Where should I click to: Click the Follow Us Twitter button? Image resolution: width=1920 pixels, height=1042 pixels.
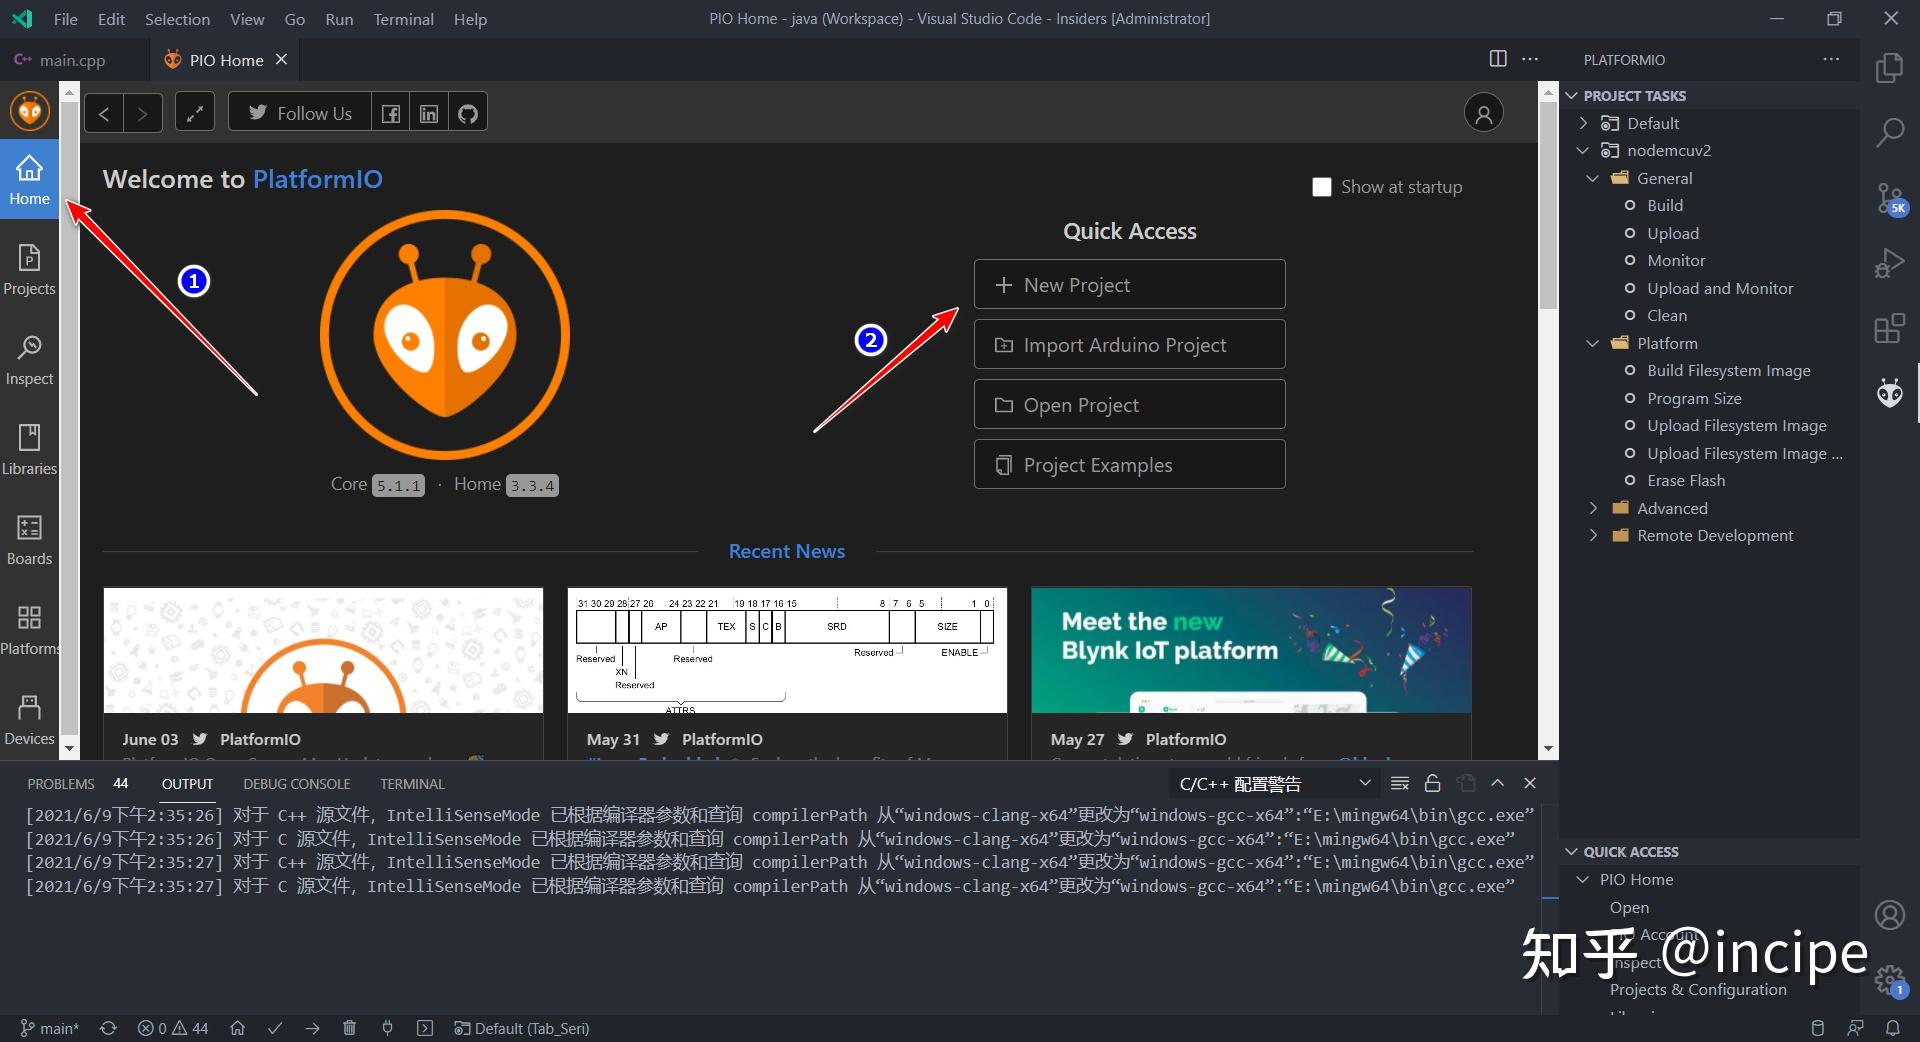300,113
